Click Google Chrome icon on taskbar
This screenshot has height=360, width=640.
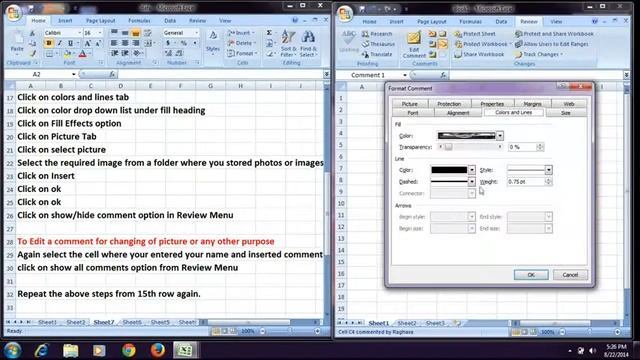pyautogui.click(x=129, y=350)
